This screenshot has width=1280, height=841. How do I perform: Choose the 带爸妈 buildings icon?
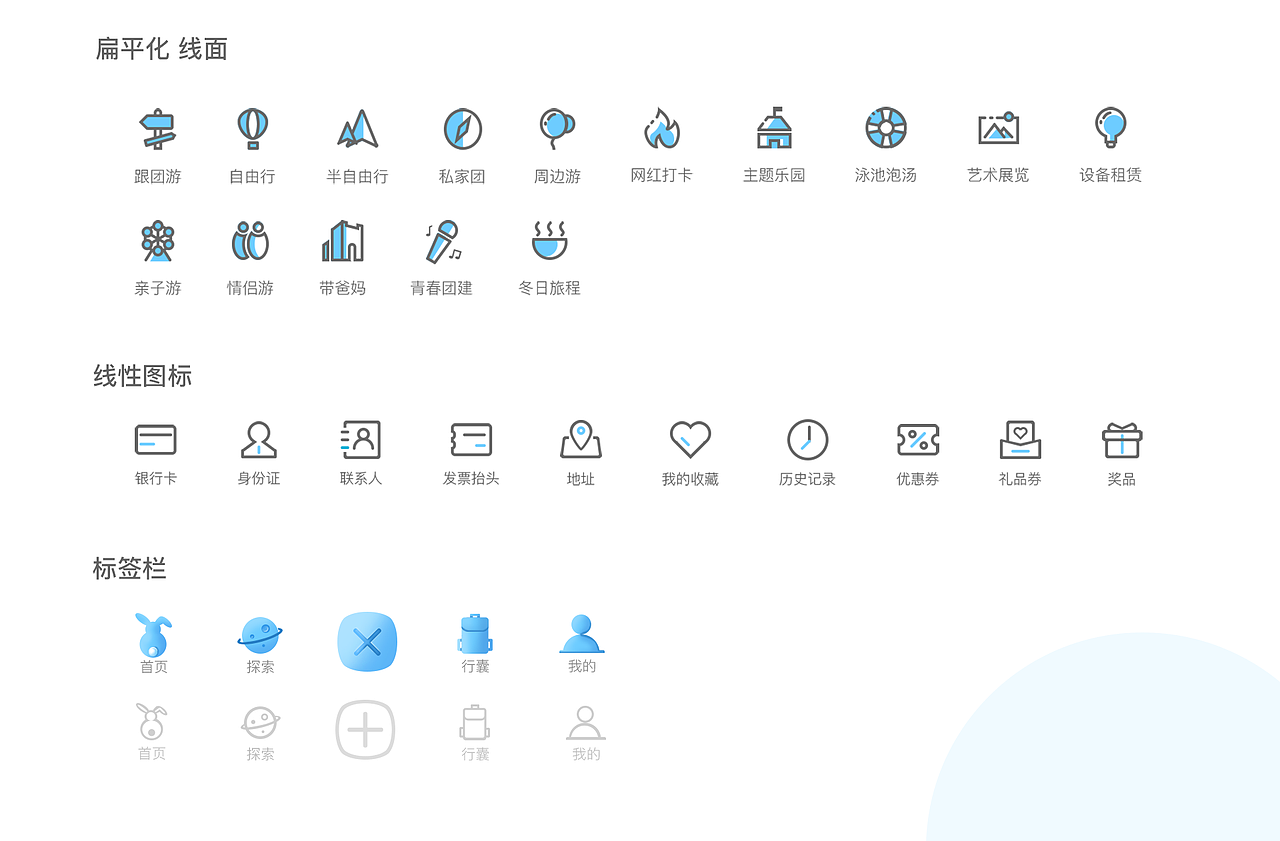click(x=343, y=241)
